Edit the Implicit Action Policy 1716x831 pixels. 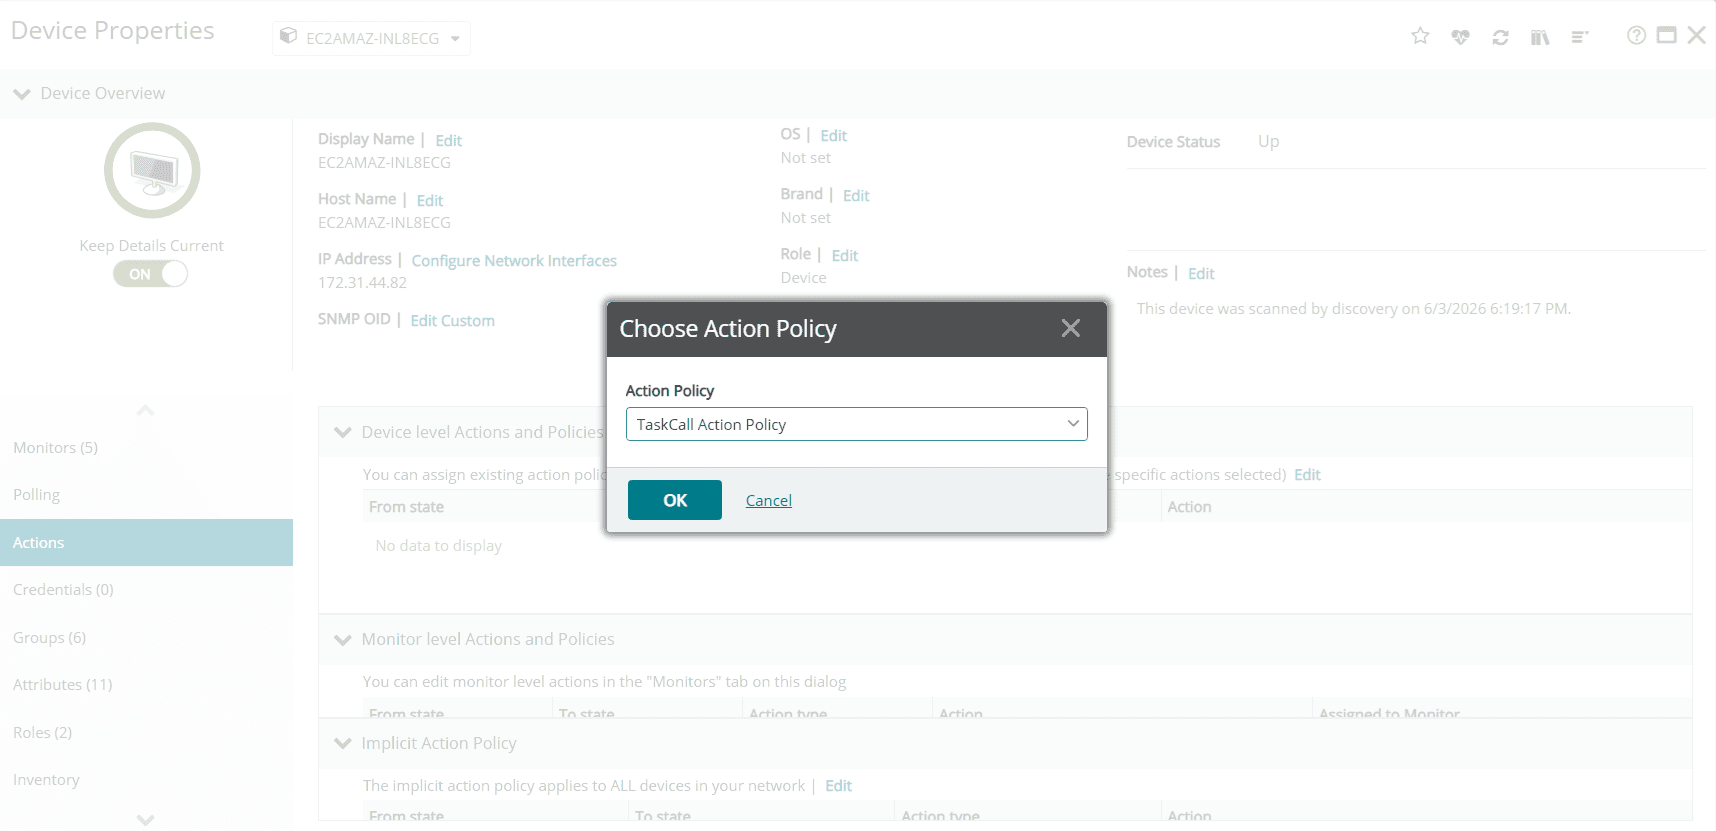coord(838,786)
